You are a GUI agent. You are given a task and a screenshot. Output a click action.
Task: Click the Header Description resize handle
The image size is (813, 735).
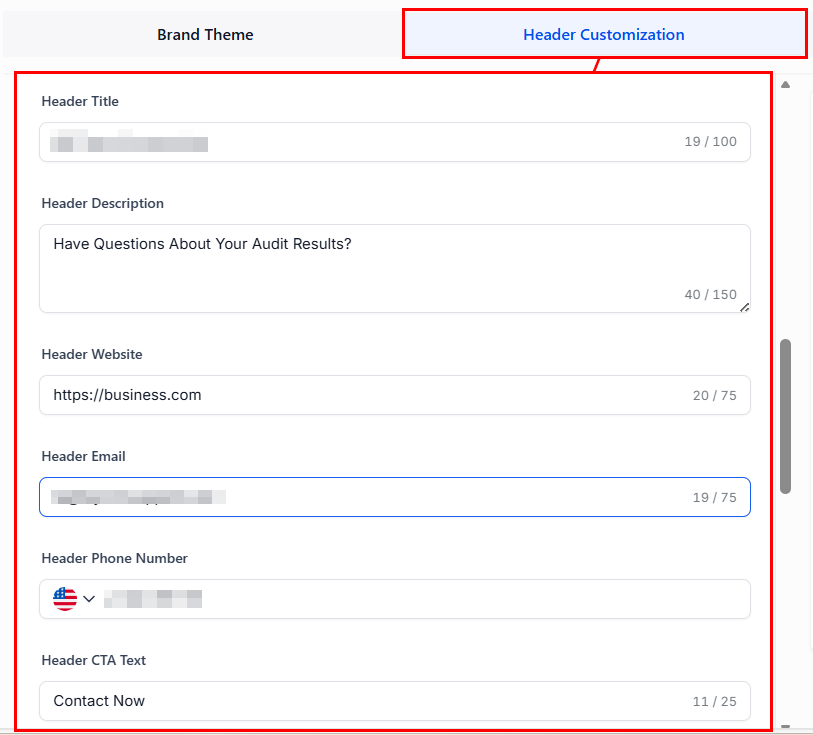(x=745, y=307)
